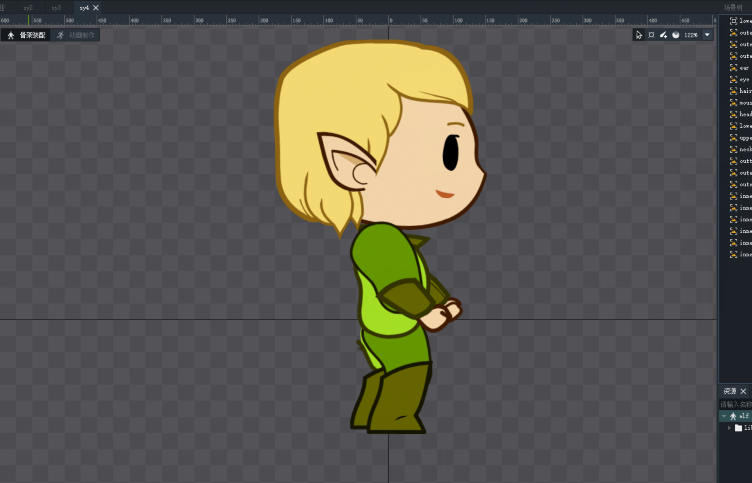752x483 pixels.
Task: Click the 122% zoom value
Action: [691, 35]
